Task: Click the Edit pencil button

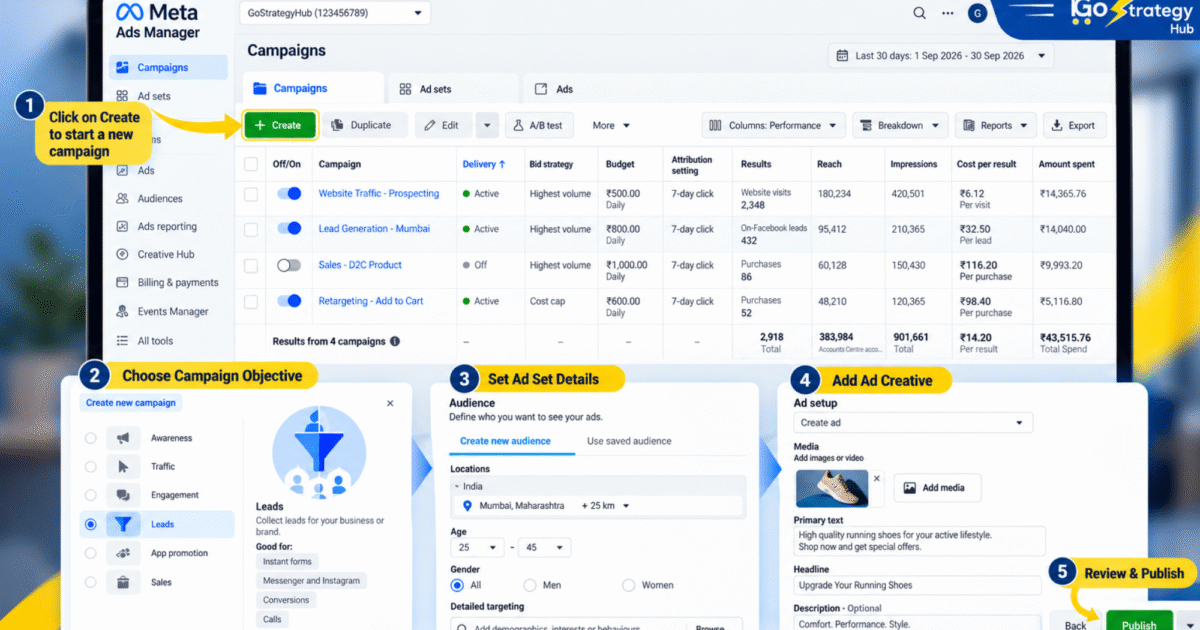Action: coord(444,125)
